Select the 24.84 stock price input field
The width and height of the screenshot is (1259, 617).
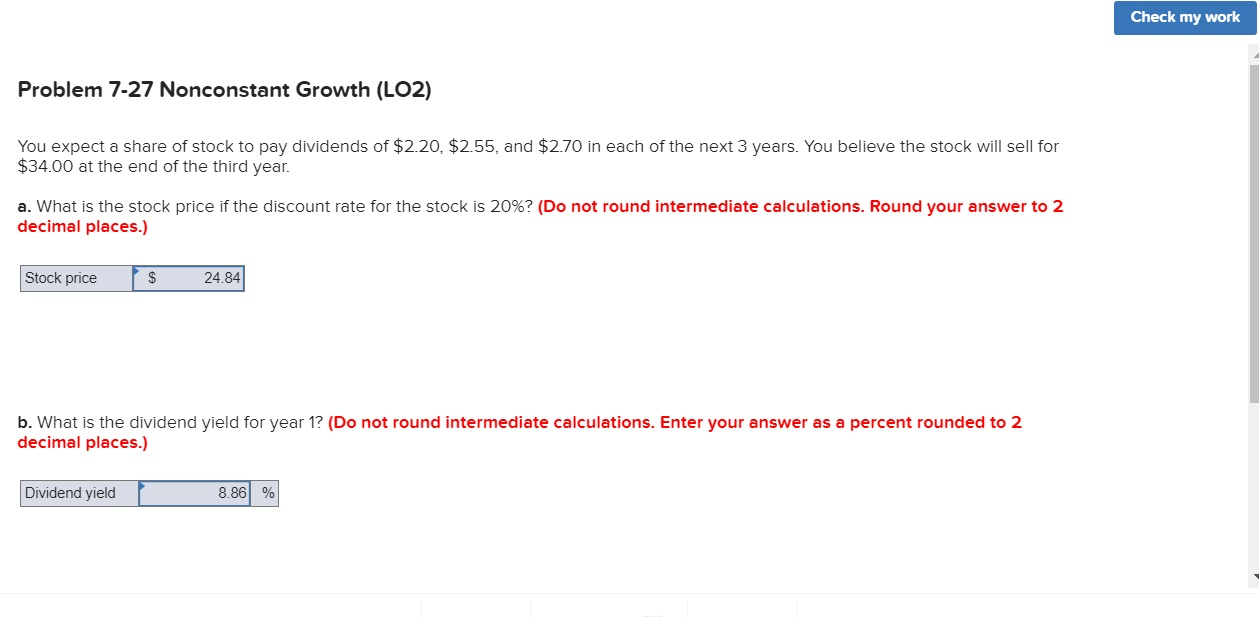(195, 278)
